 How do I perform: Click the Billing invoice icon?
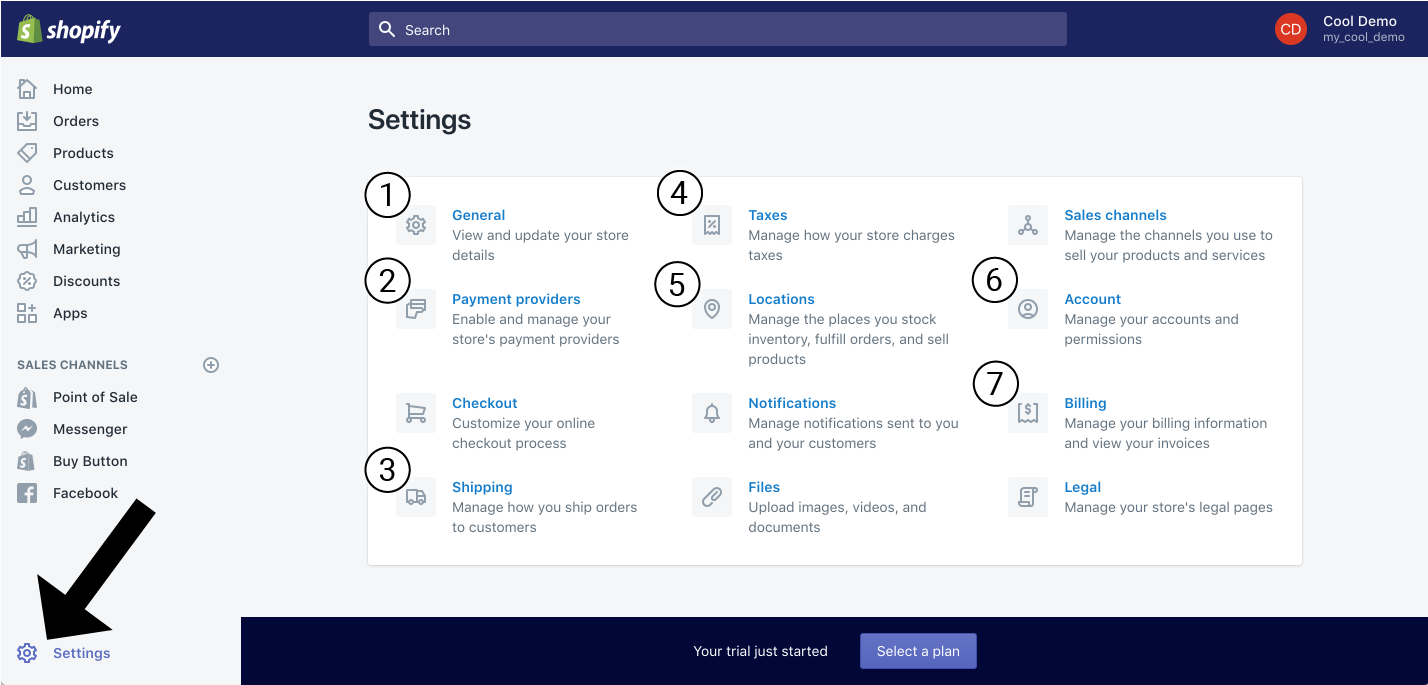click(1028, 413)
